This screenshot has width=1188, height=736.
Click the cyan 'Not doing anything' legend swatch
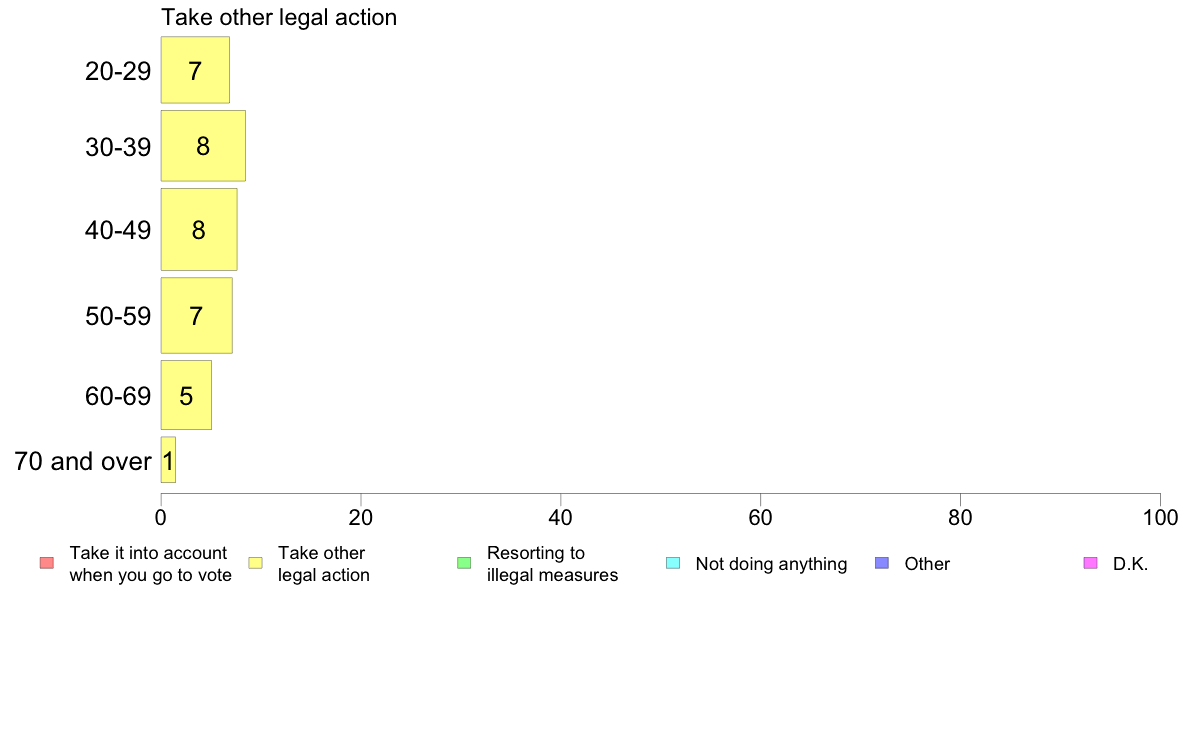tap(673, 563)
